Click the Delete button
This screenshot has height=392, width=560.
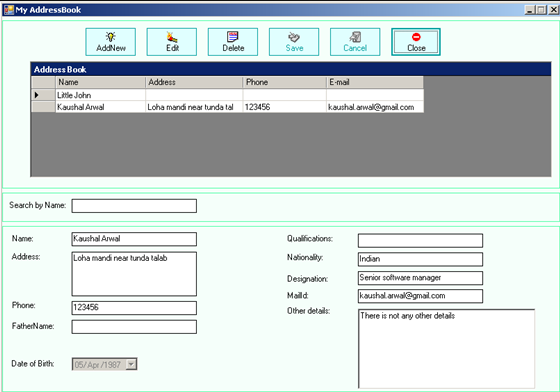tap(233, 42)
